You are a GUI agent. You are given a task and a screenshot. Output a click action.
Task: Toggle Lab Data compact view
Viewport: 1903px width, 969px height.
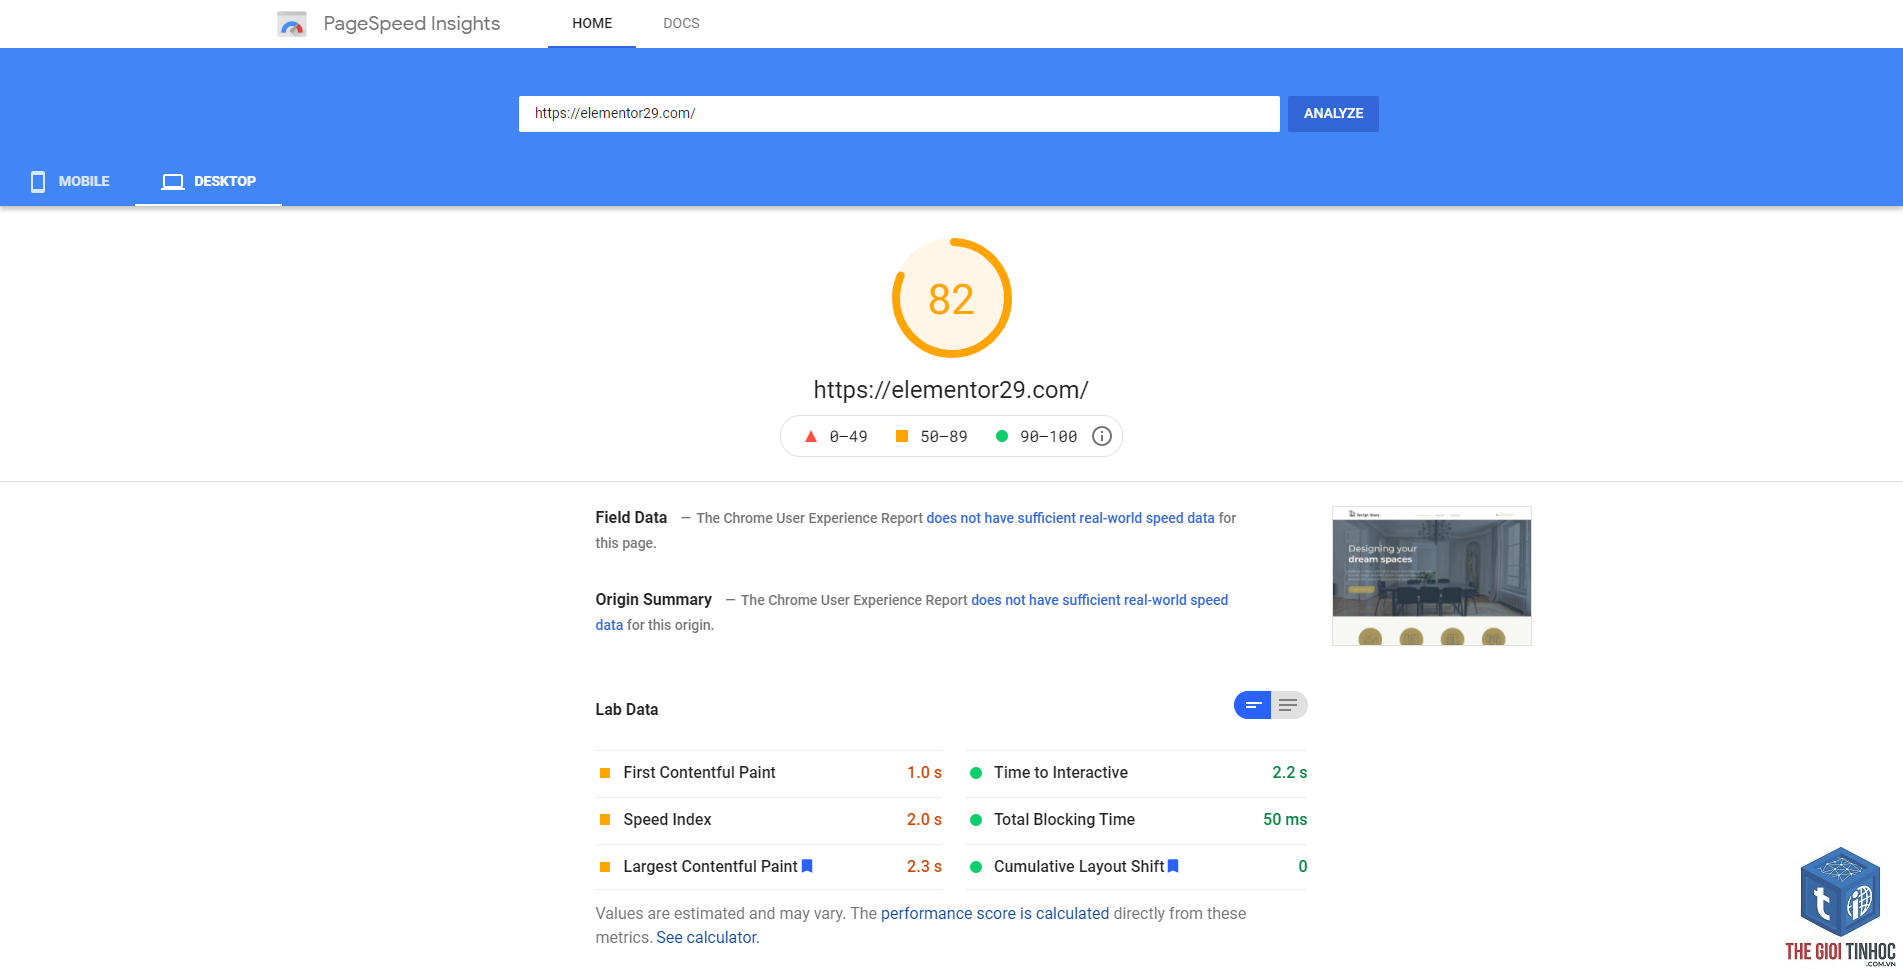1252,705
